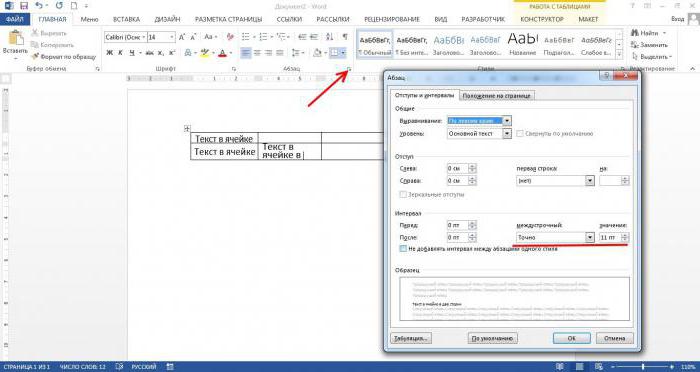Click the table move handle
The height and width of the screenshot is (372, 700).
[187, 129]
